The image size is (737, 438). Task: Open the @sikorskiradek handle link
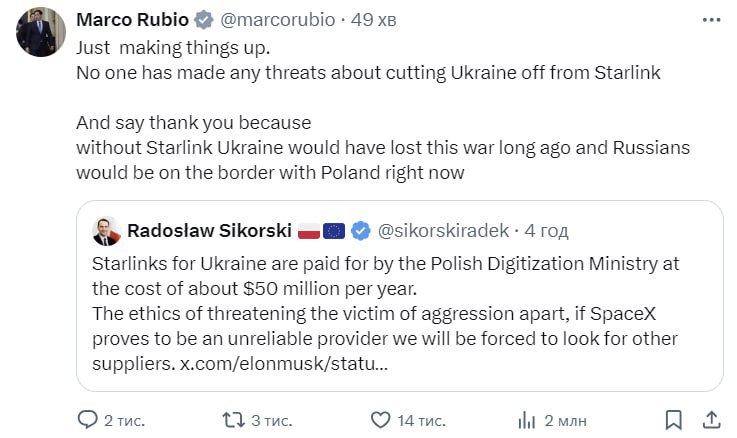tap(441, 231)
